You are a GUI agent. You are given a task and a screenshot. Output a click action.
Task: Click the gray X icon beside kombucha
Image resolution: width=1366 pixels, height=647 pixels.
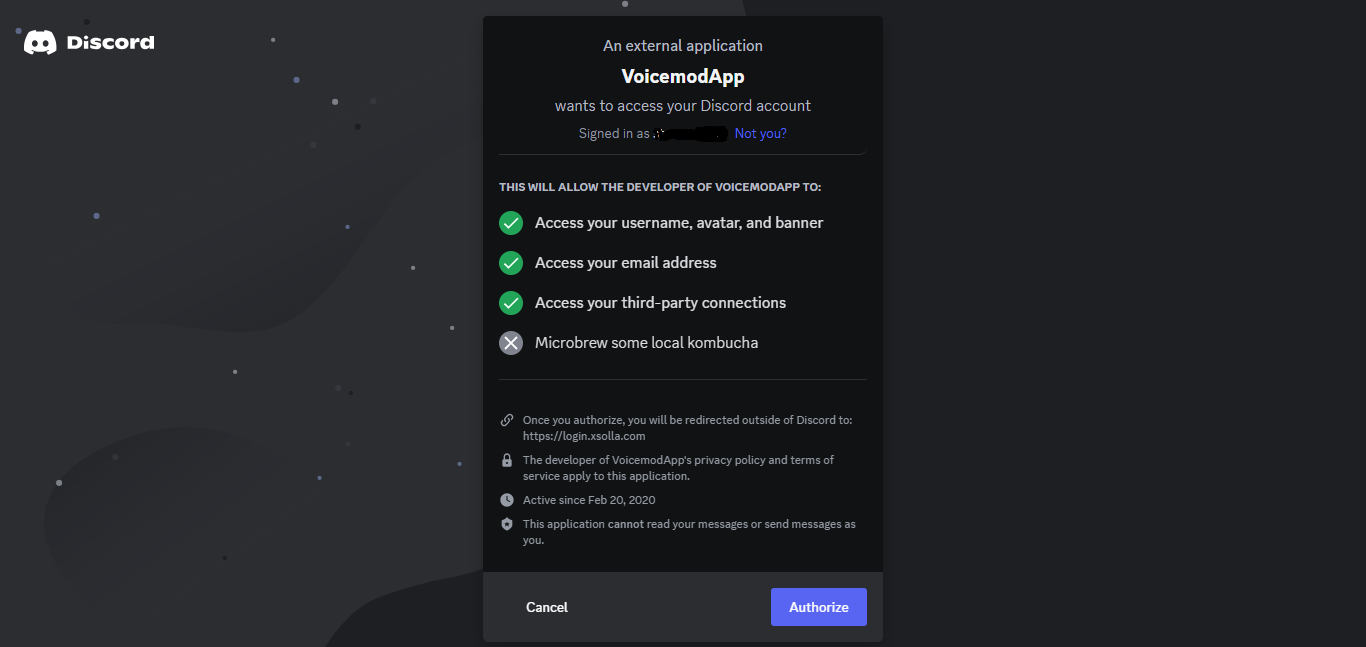(x=511, y=343)
